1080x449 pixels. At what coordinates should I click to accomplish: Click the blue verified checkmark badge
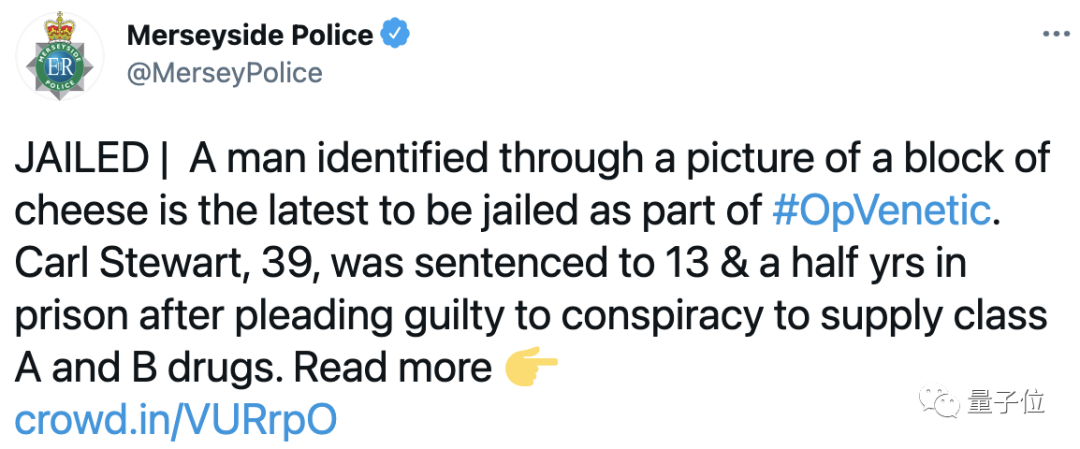click(x=396, y=35)
